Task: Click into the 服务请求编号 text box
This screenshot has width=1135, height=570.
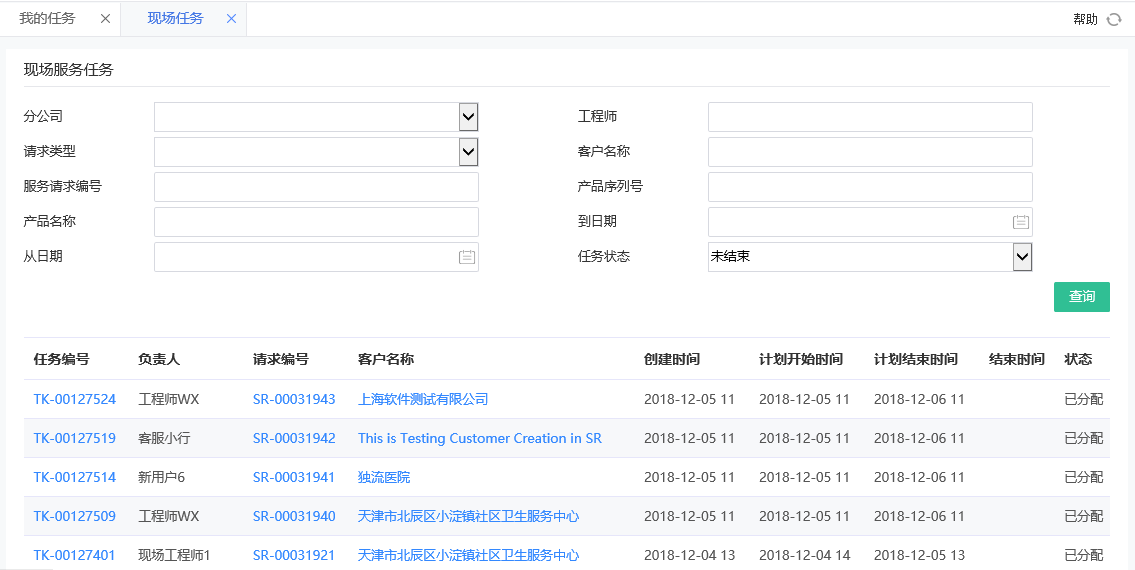Action: pos(316,187)
